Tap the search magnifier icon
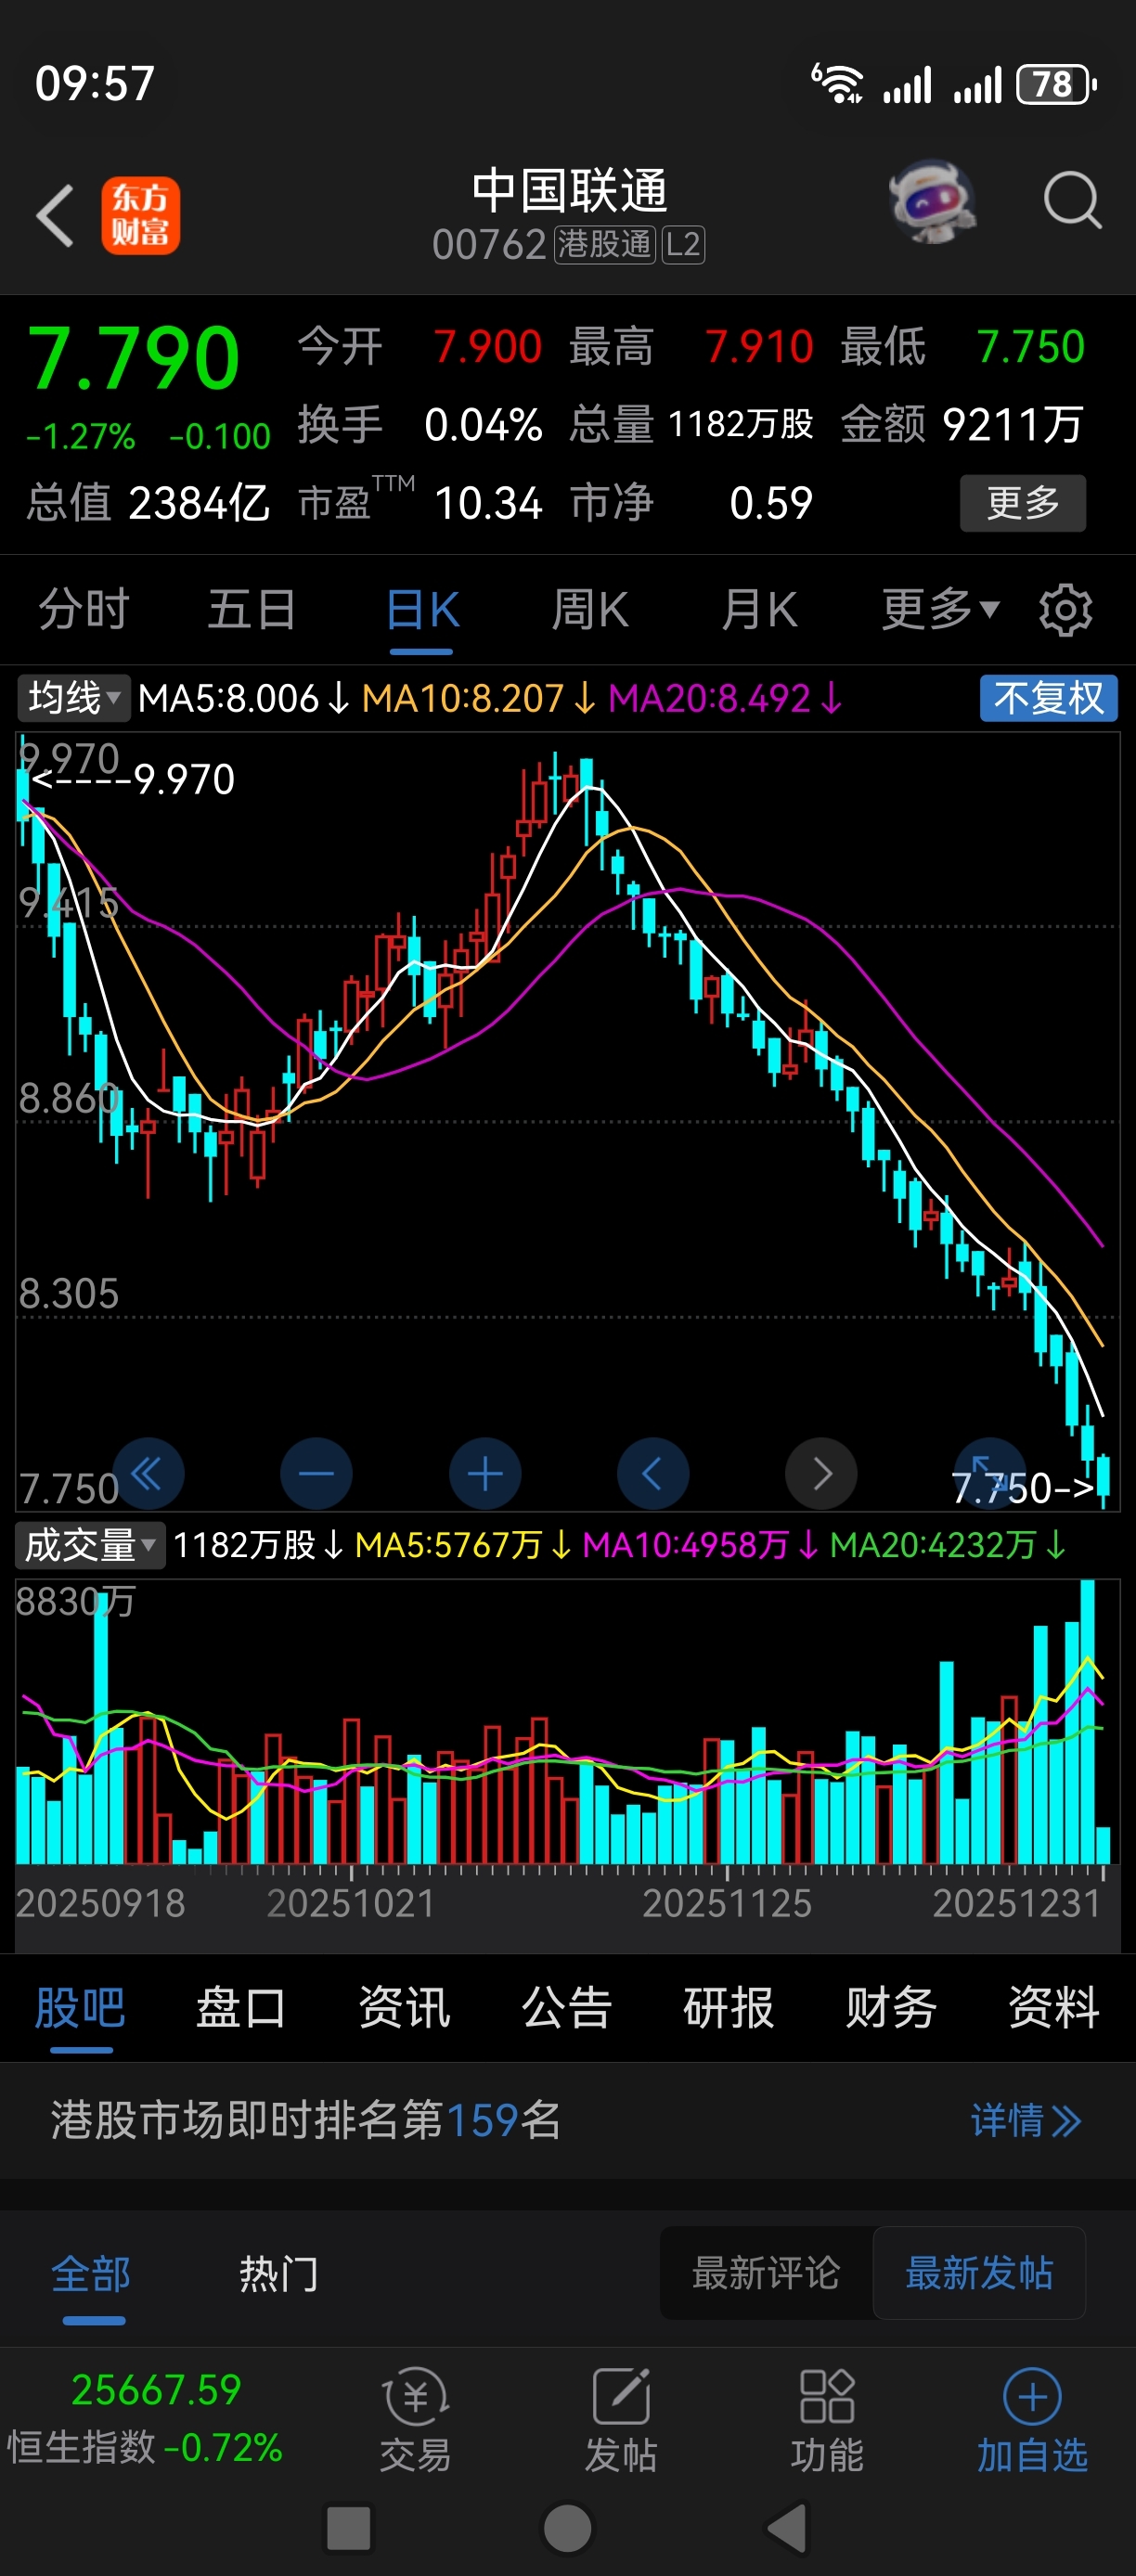1136x2576 pixels. pos(1072,201)
